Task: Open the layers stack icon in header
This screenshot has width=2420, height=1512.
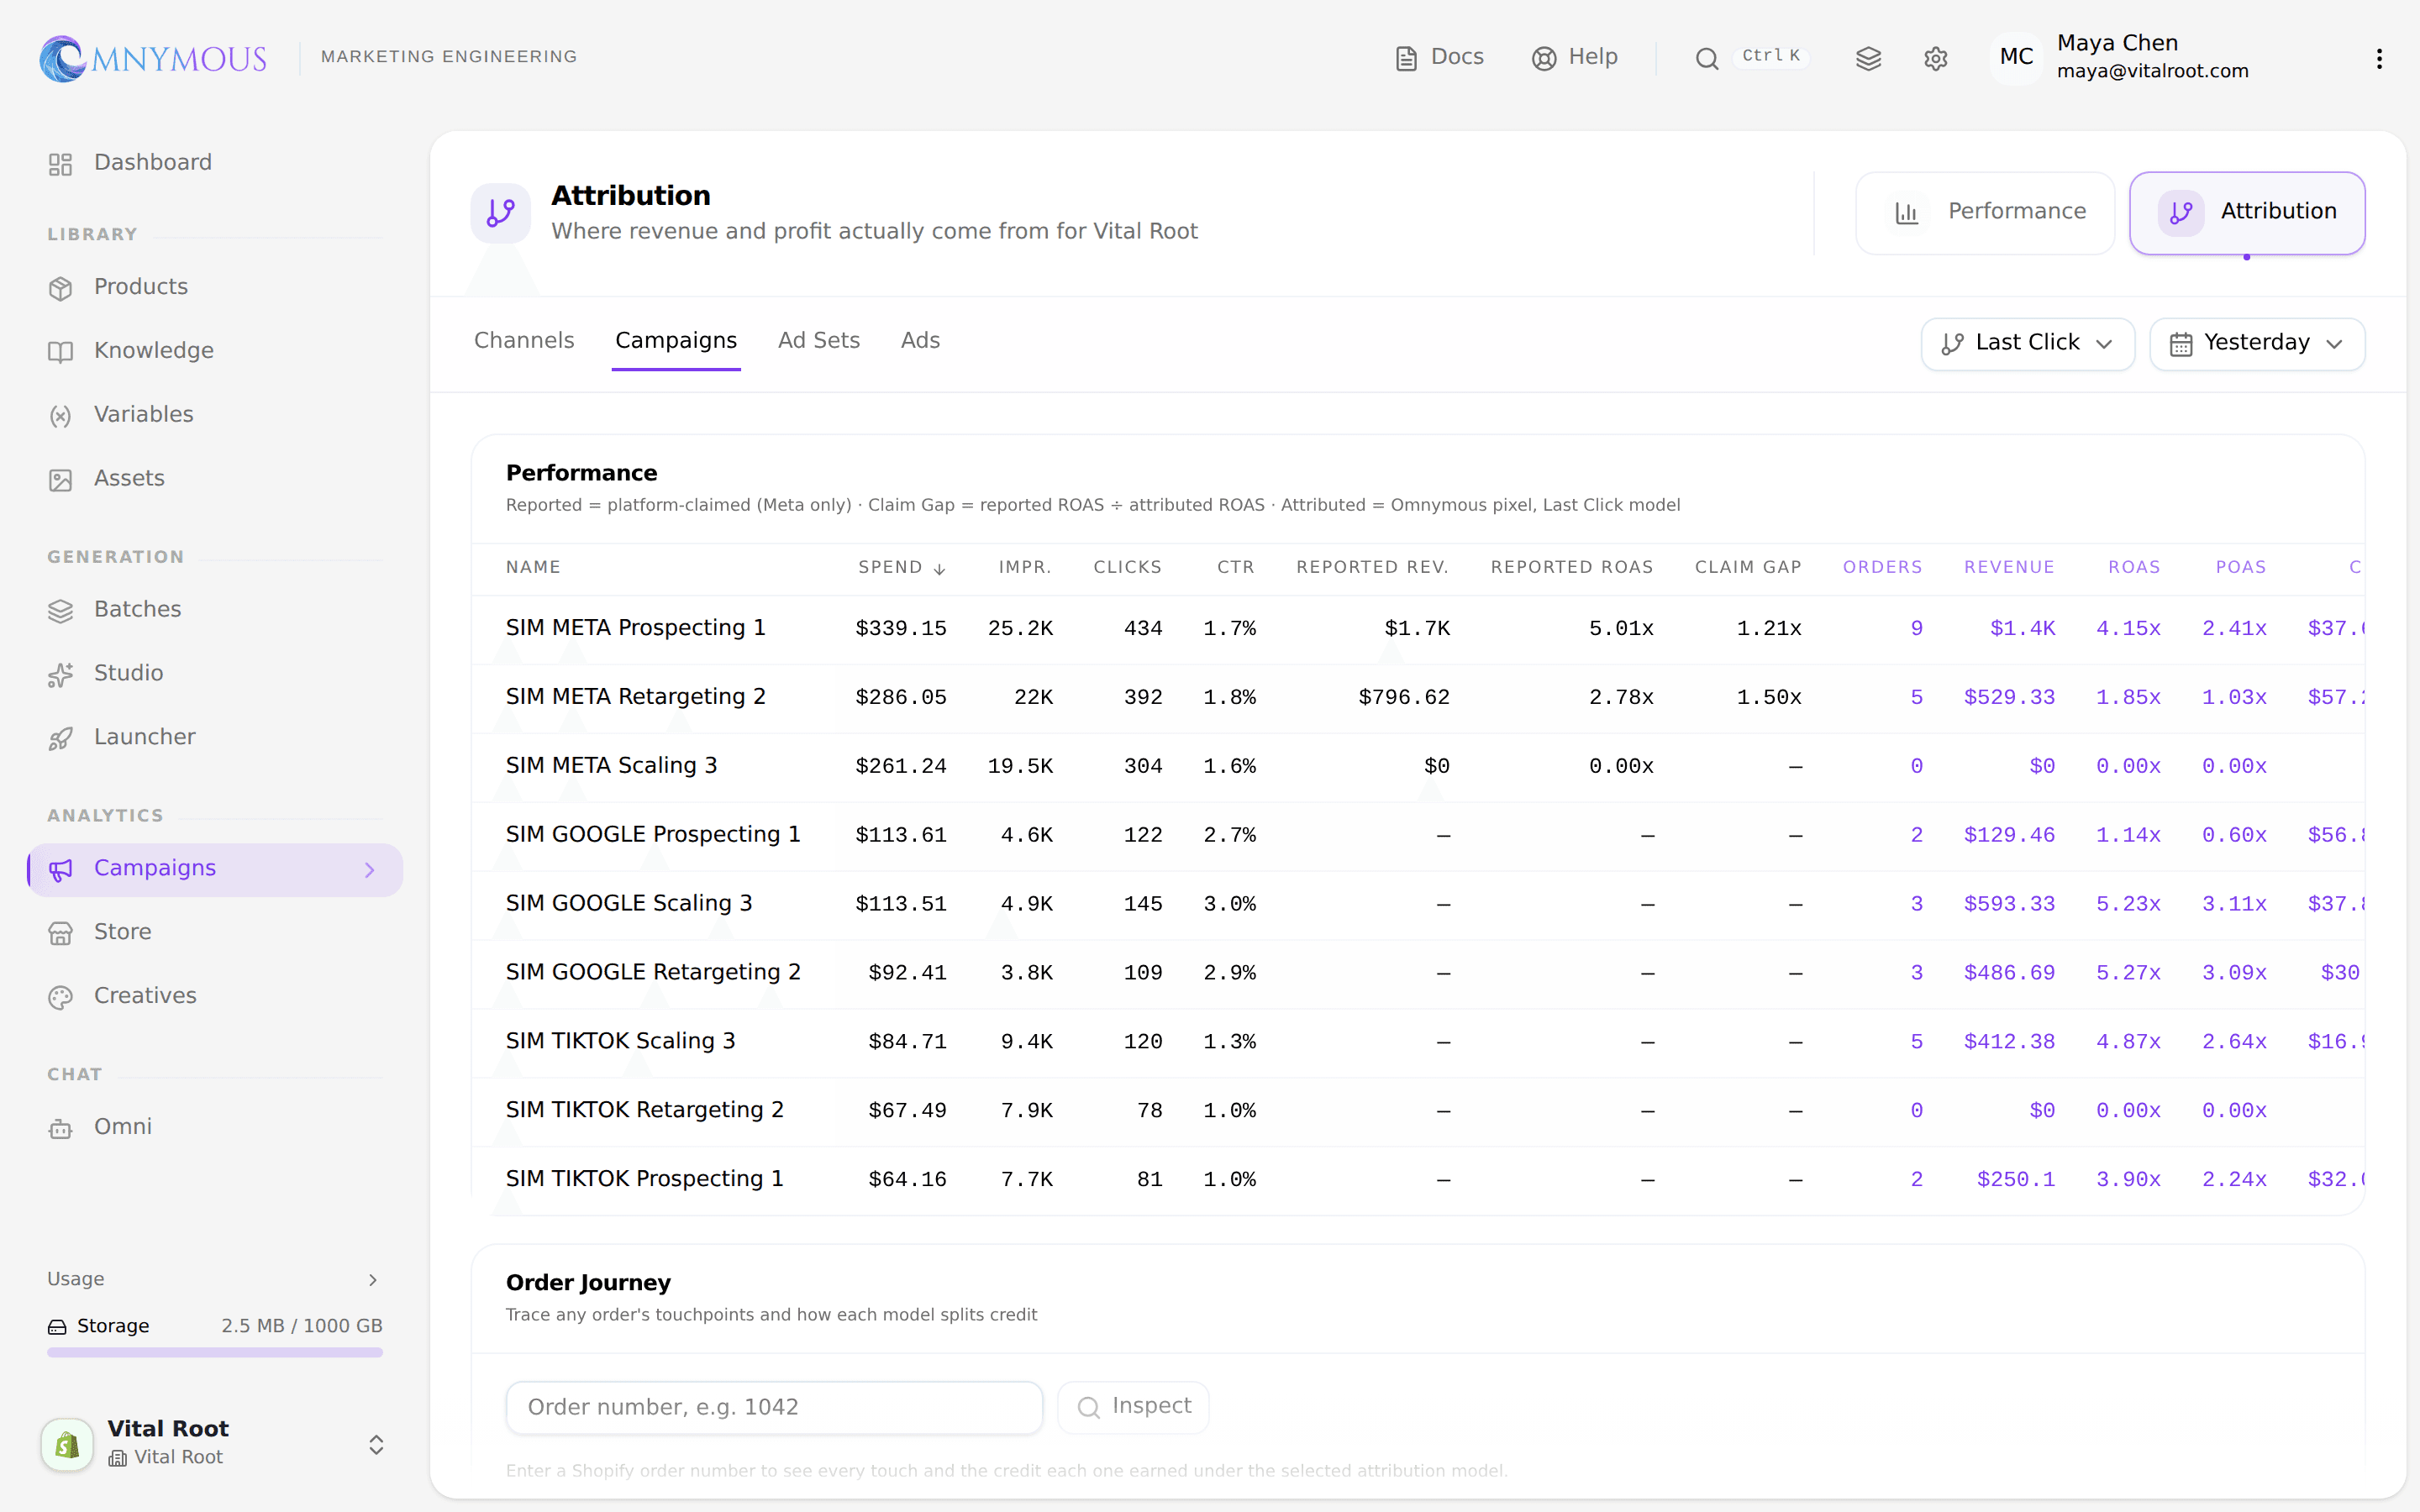Action: tap(1868, 59)
